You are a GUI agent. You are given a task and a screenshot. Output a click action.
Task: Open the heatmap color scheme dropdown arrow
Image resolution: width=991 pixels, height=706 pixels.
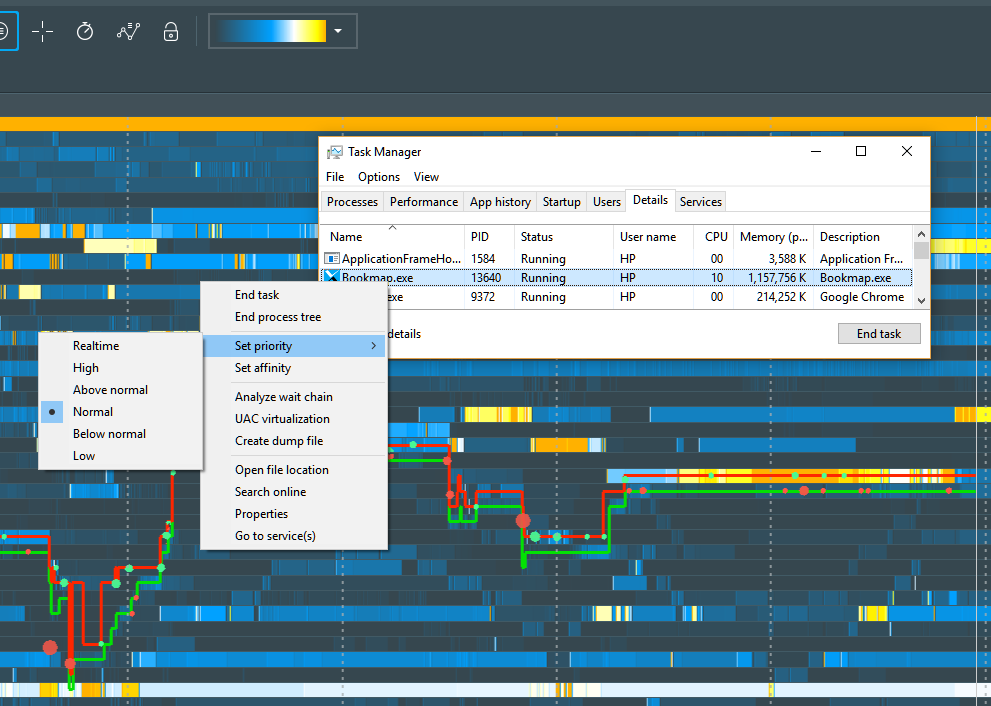[x=338, y=32]
